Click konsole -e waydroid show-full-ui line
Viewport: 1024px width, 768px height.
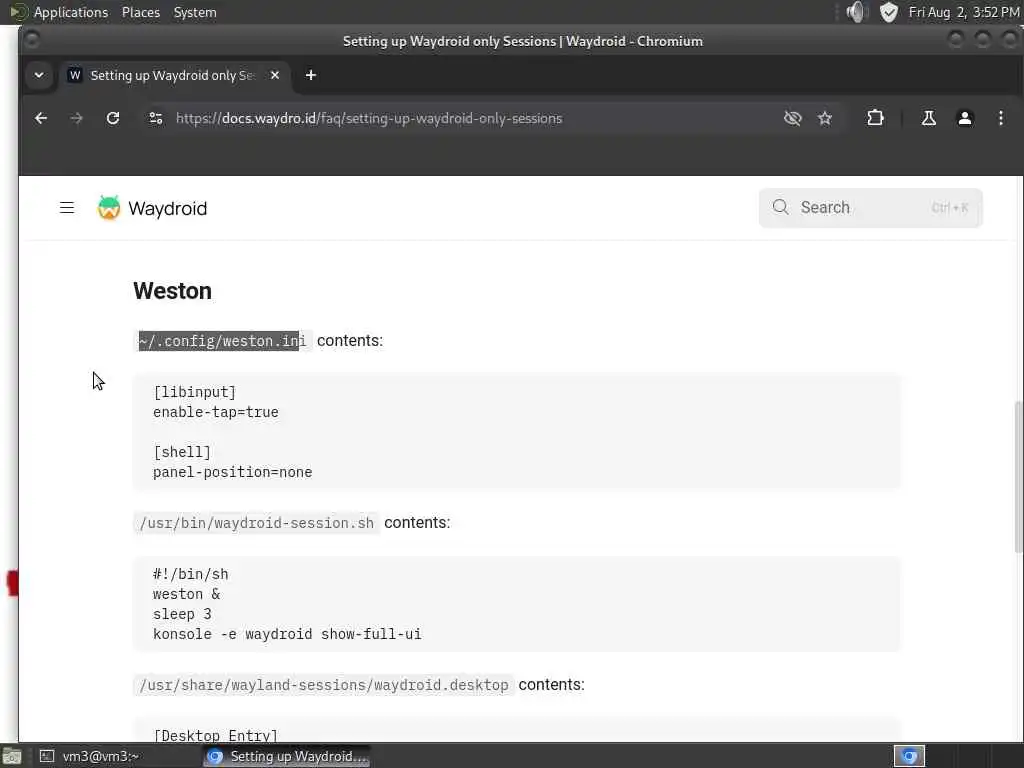point(287,634)
